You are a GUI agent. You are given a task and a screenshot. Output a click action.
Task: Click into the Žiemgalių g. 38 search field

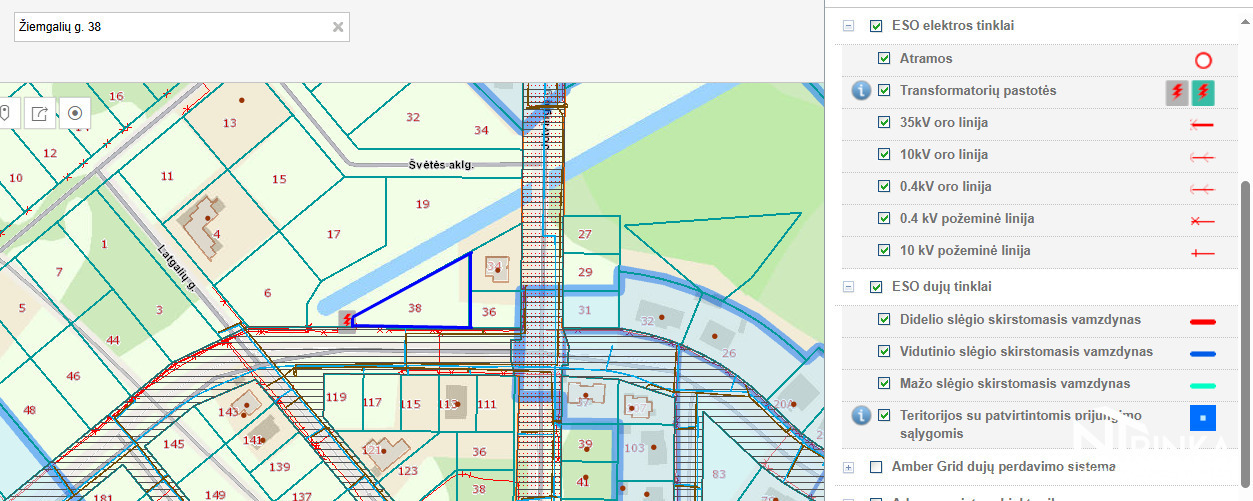pyautogui.click(x=170, y=27)
